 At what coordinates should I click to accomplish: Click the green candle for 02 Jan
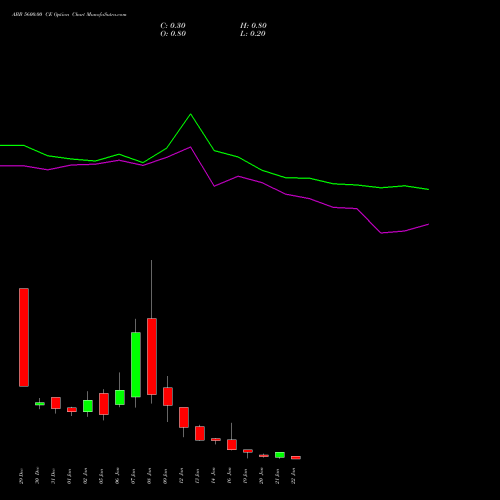[x=88, y=406]
